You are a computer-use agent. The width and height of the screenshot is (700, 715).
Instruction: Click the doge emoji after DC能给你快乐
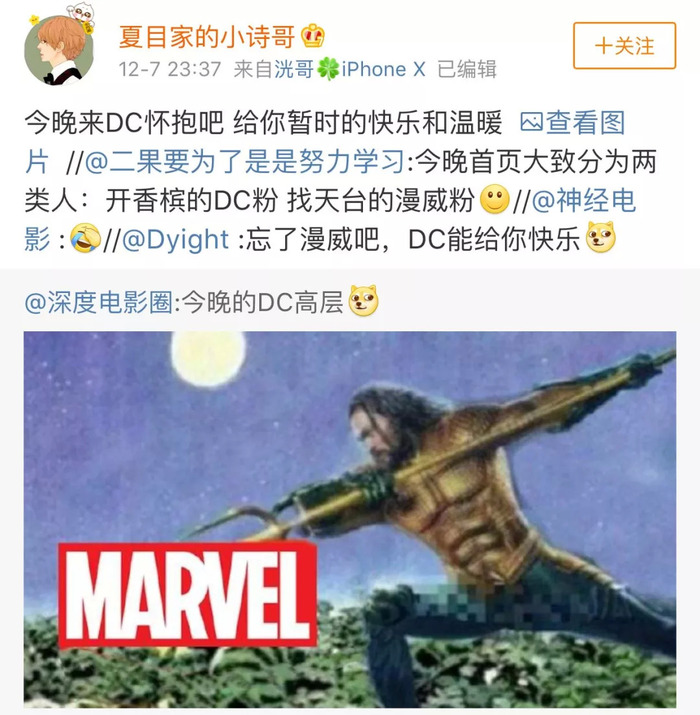coord(601,238)
